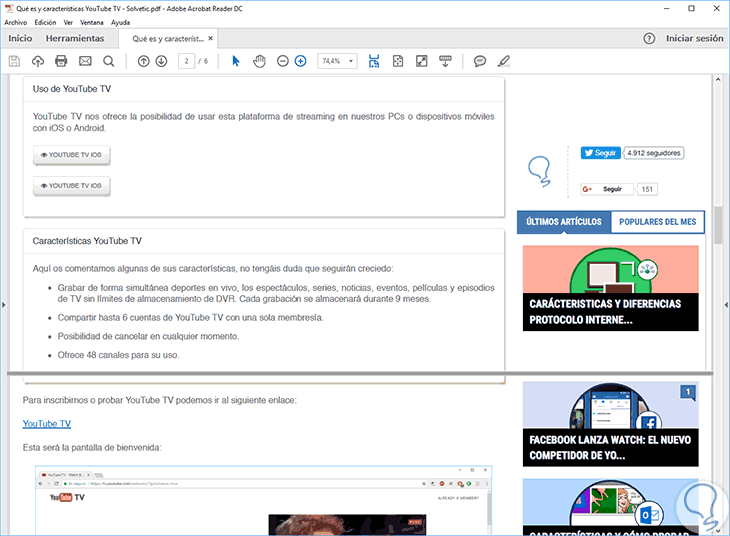Open the 74,4% zoom dropdown
This screenshot has height=536, width=730.
click(351, 61)
